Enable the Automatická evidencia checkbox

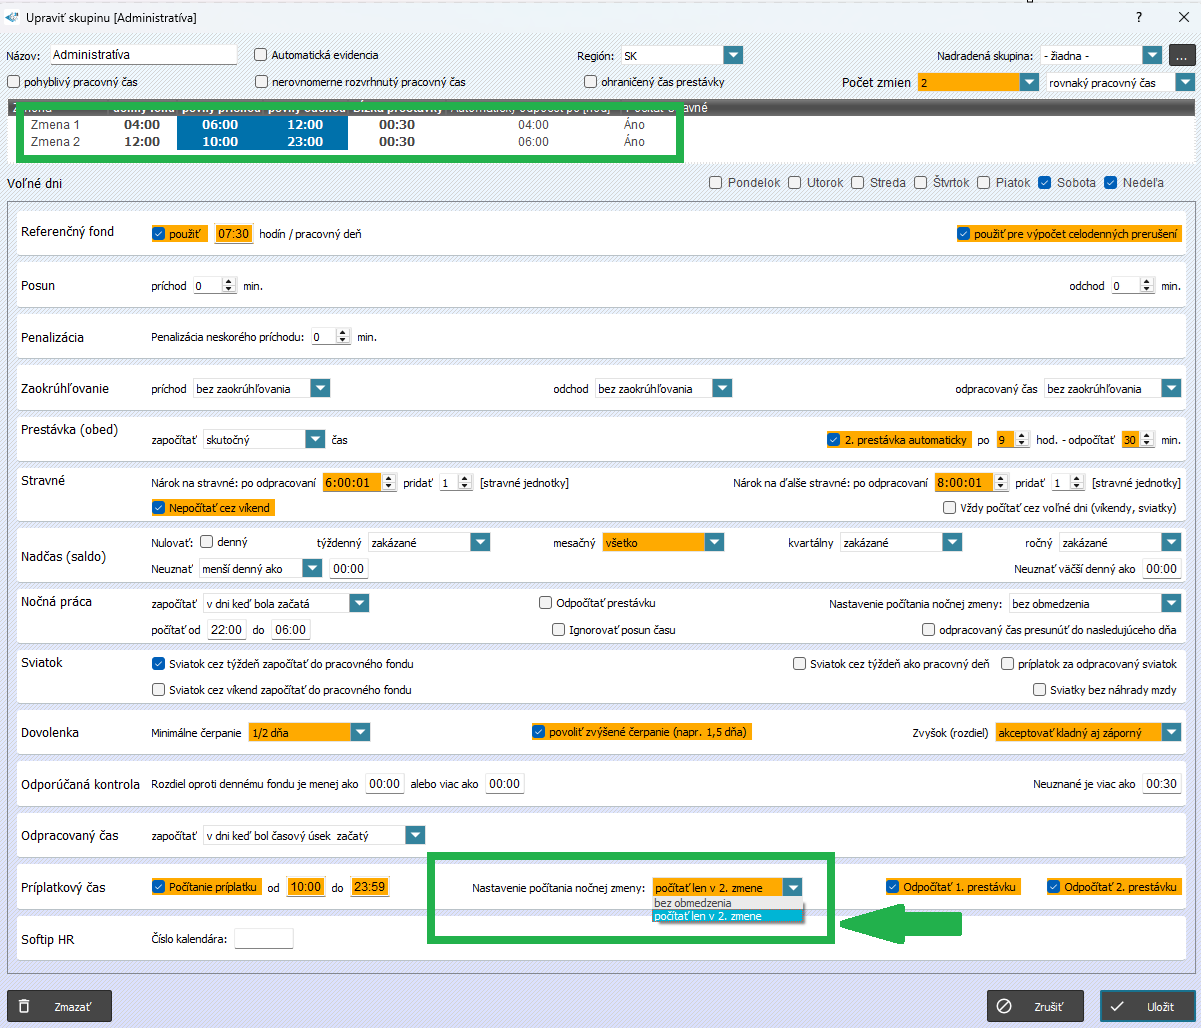point(262,55)
